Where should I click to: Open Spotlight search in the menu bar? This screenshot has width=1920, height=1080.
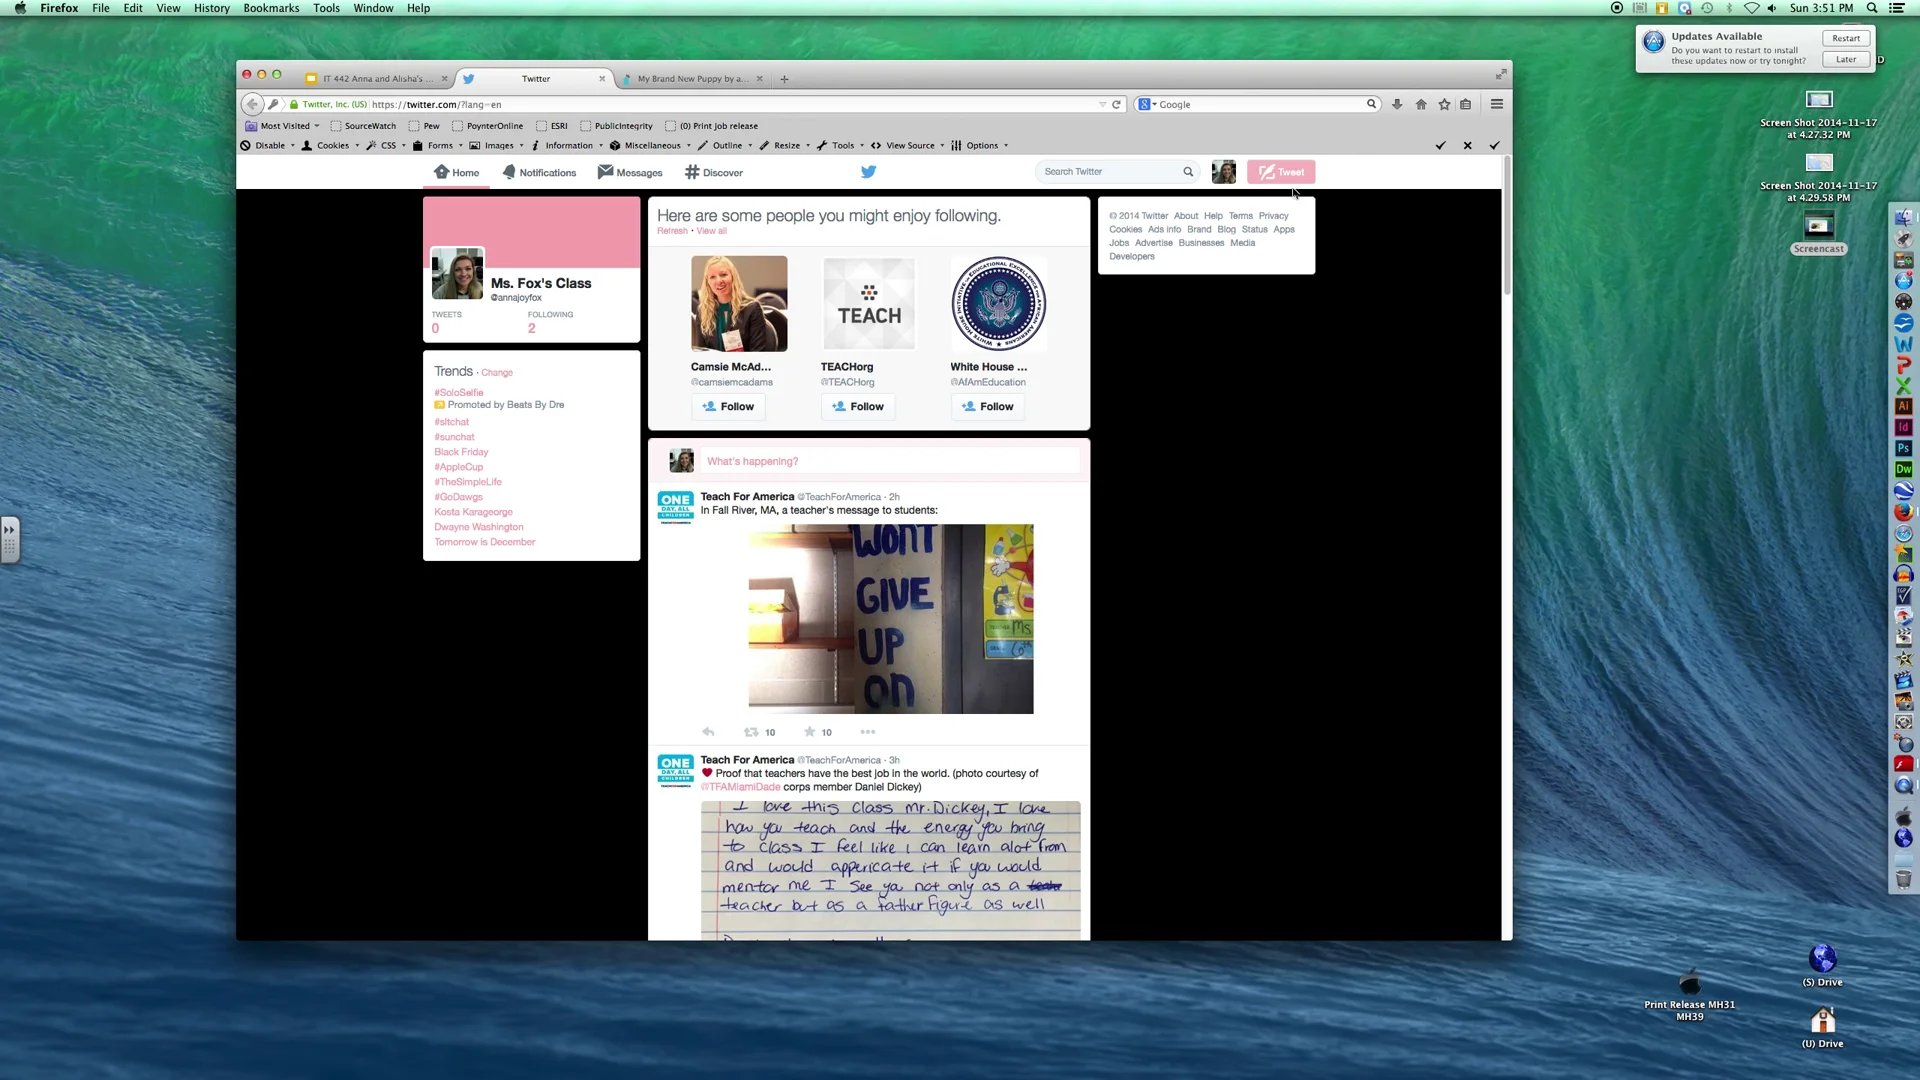point(1872,8)
